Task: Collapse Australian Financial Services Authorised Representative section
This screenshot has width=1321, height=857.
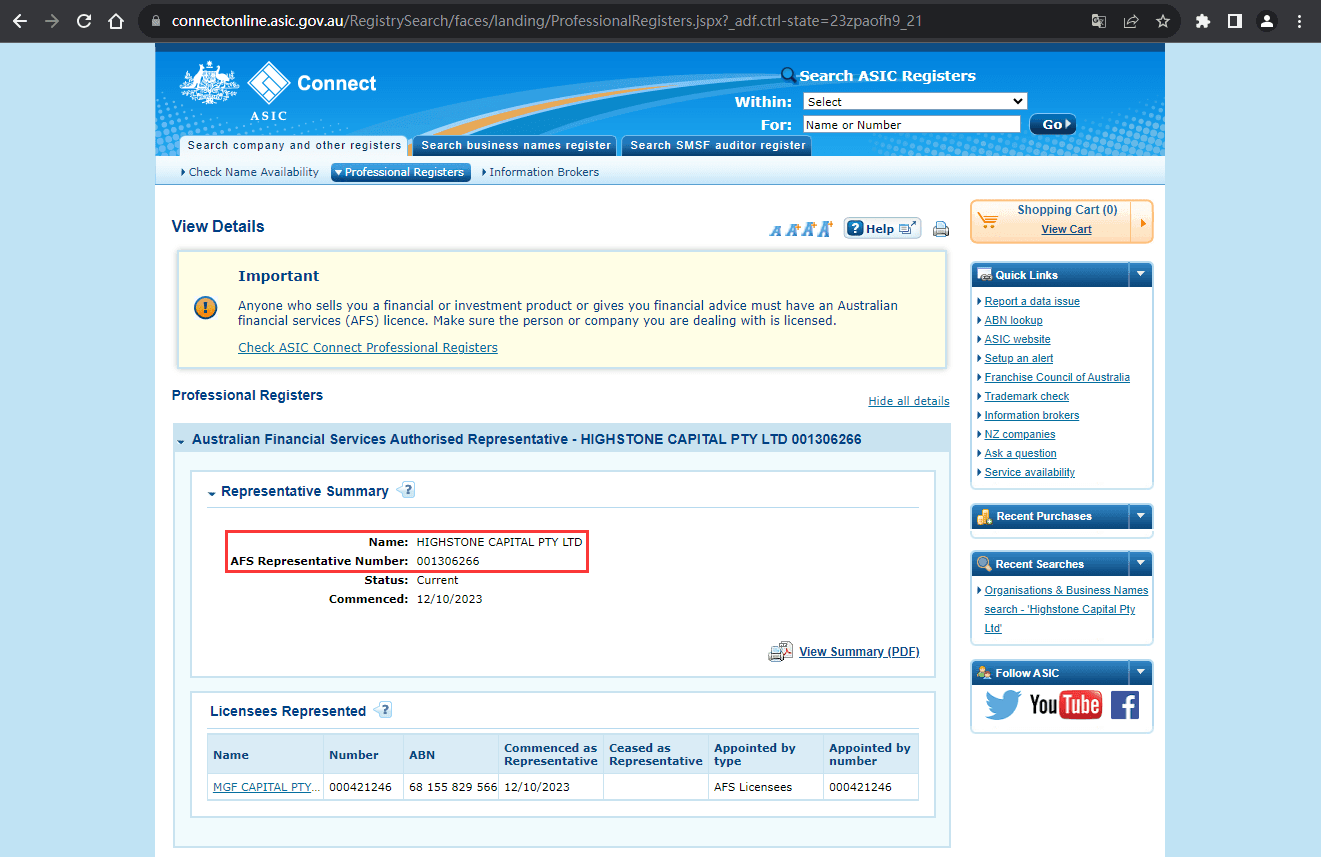Action: pos(181,441)
